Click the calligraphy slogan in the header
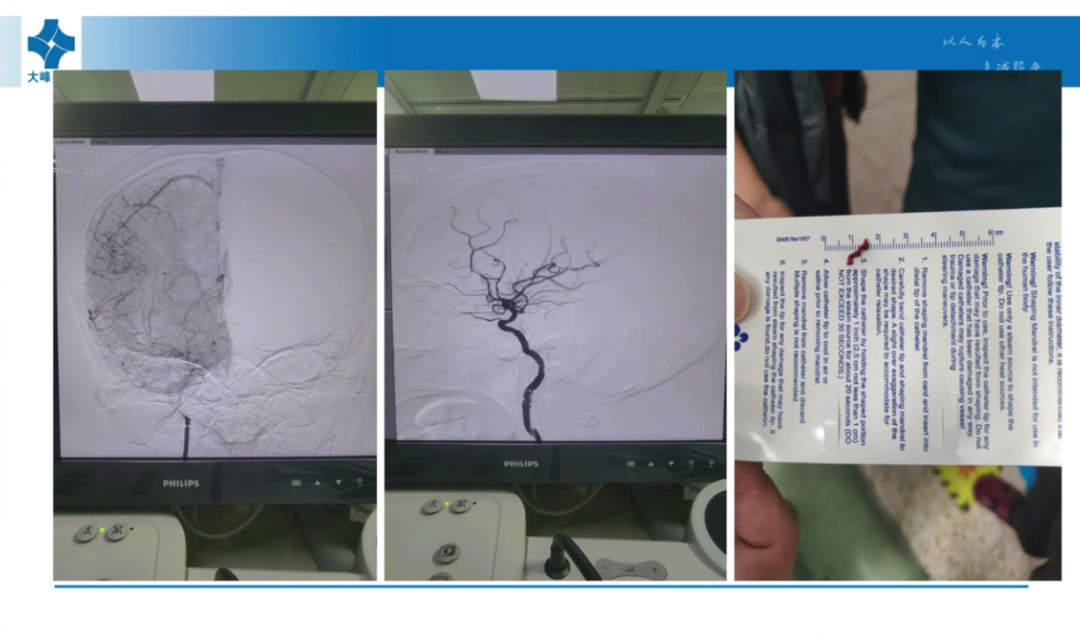 pyautogui.click(x=992, y=53)
